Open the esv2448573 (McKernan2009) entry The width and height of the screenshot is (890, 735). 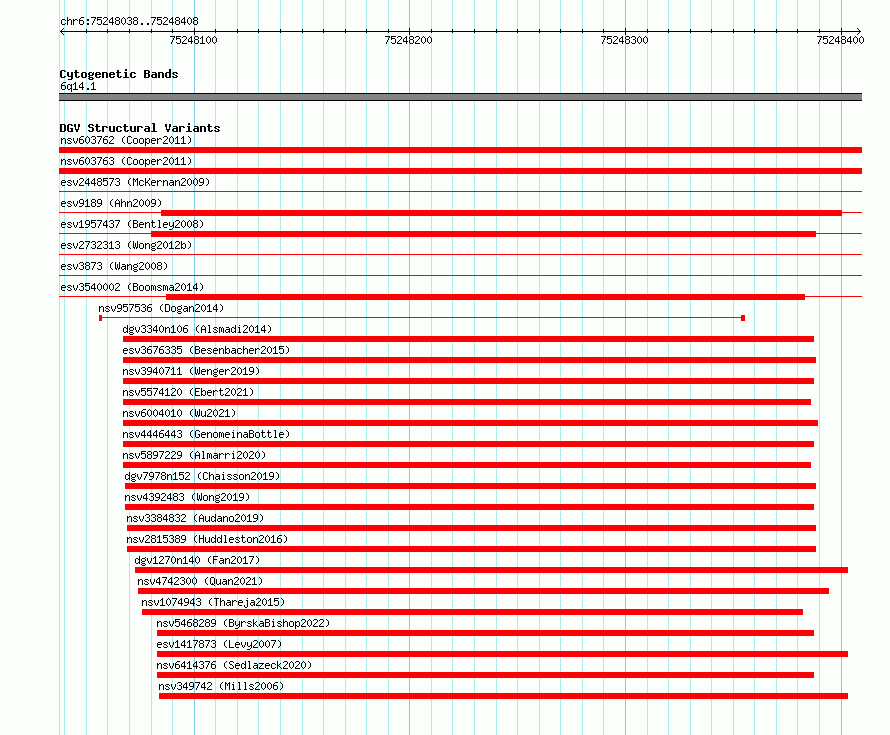pyautogui.click(x=135, y=182)
